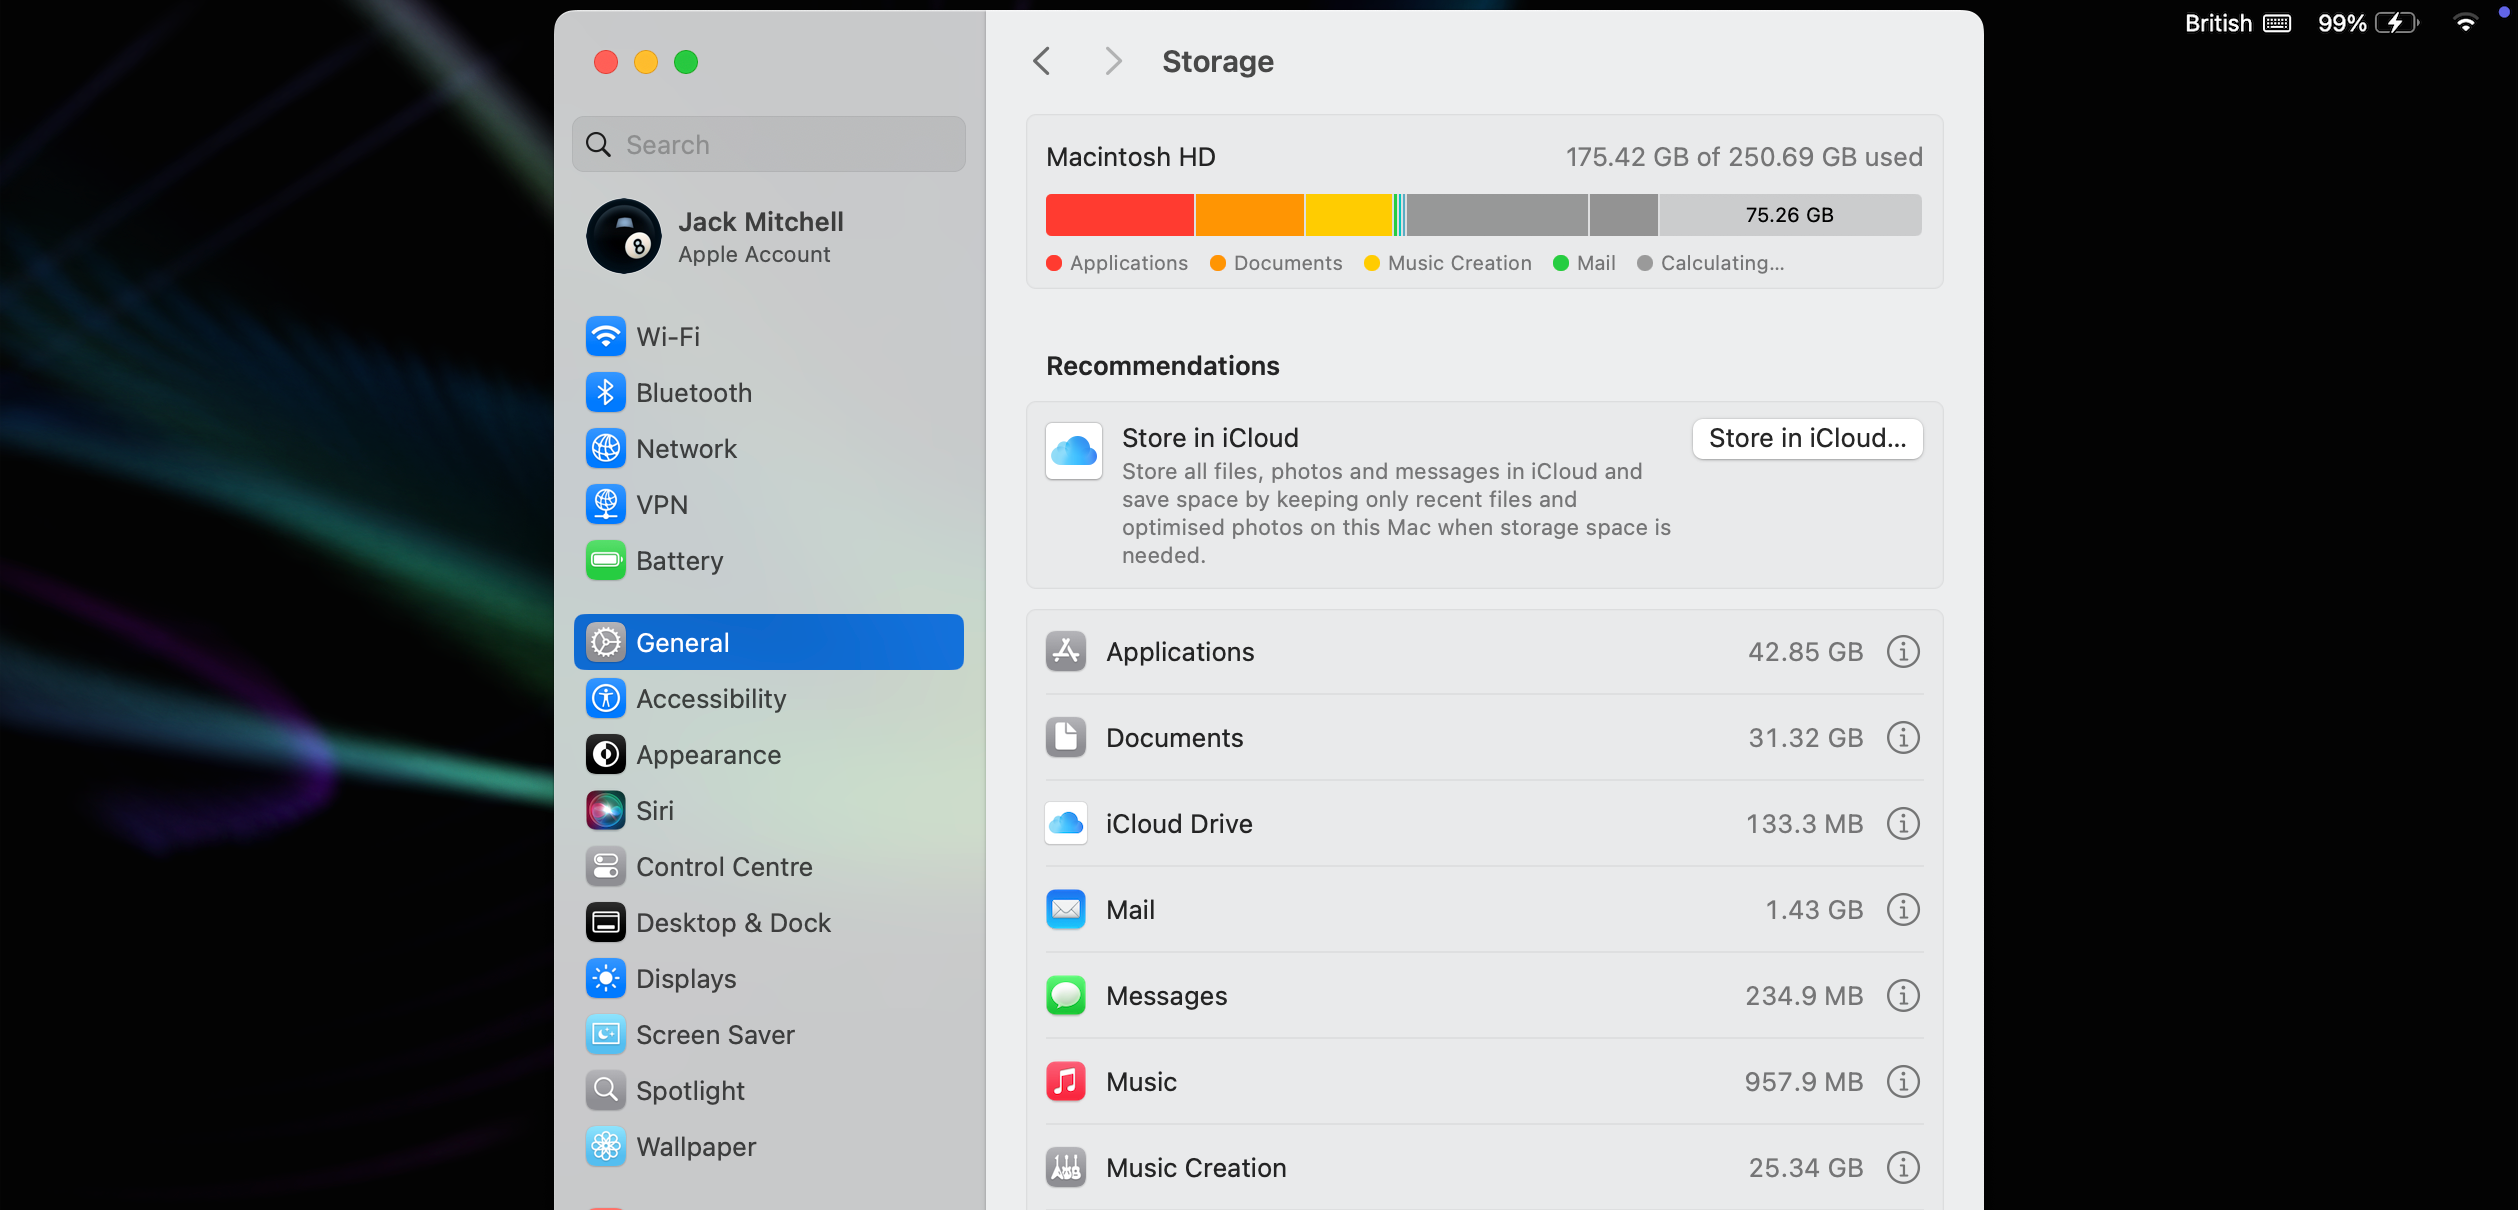
Task: Select the General sidebar item
Action: click(768, 642)
